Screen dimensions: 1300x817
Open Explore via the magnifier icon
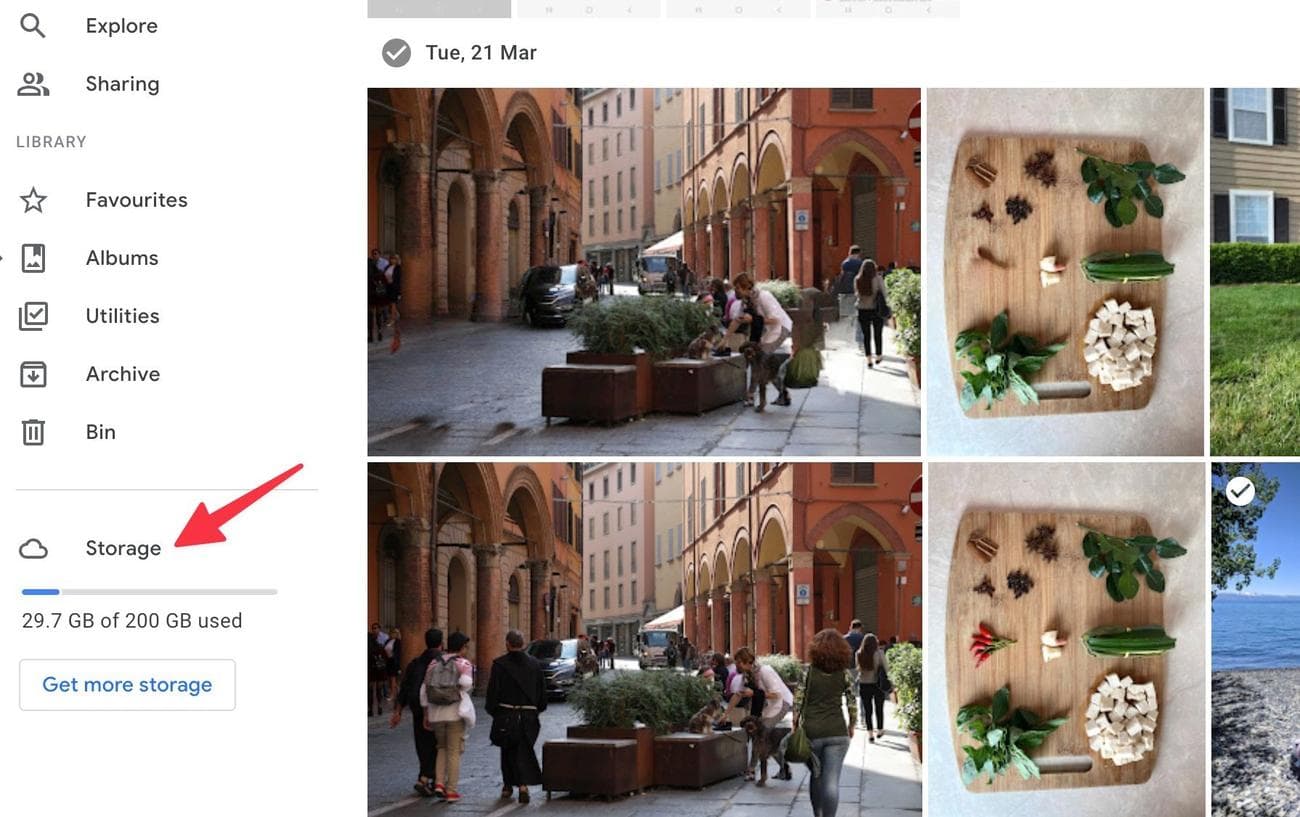pyautogui.click(x=33, y=26)
